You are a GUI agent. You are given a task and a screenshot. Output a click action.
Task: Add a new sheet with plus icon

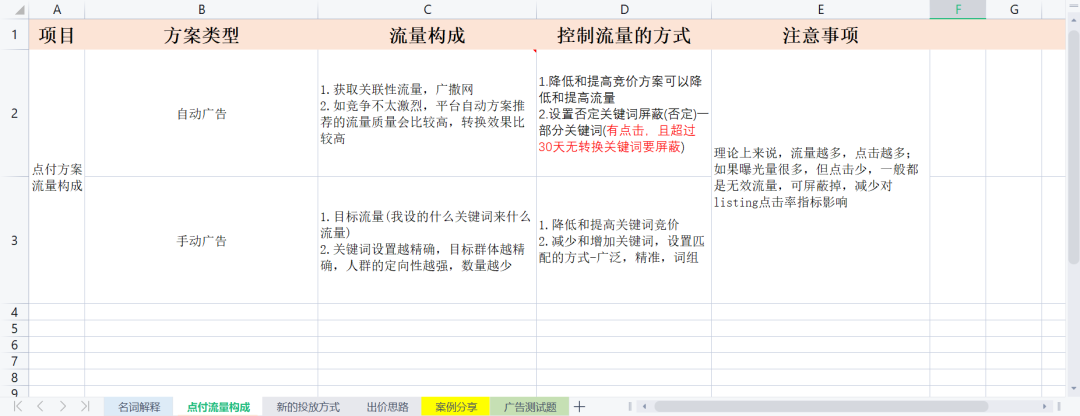(579, 406)
